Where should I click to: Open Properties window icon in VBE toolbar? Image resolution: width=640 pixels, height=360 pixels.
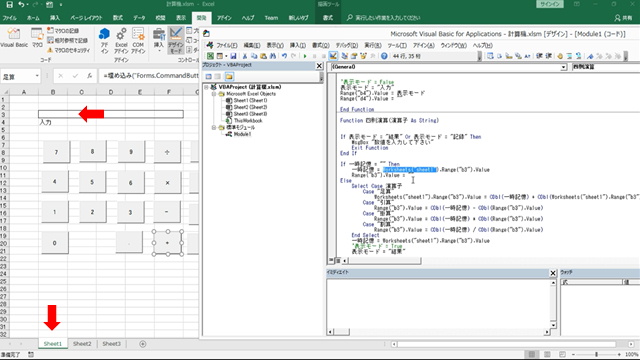(354, 56)
